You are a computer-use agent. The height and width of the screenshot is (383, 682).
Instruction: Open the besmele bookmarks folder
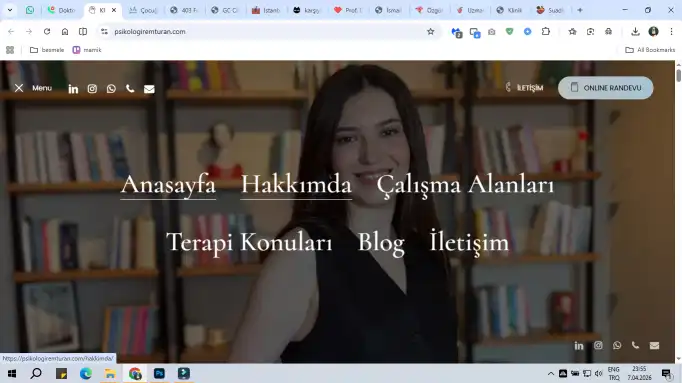coord(47,50)
